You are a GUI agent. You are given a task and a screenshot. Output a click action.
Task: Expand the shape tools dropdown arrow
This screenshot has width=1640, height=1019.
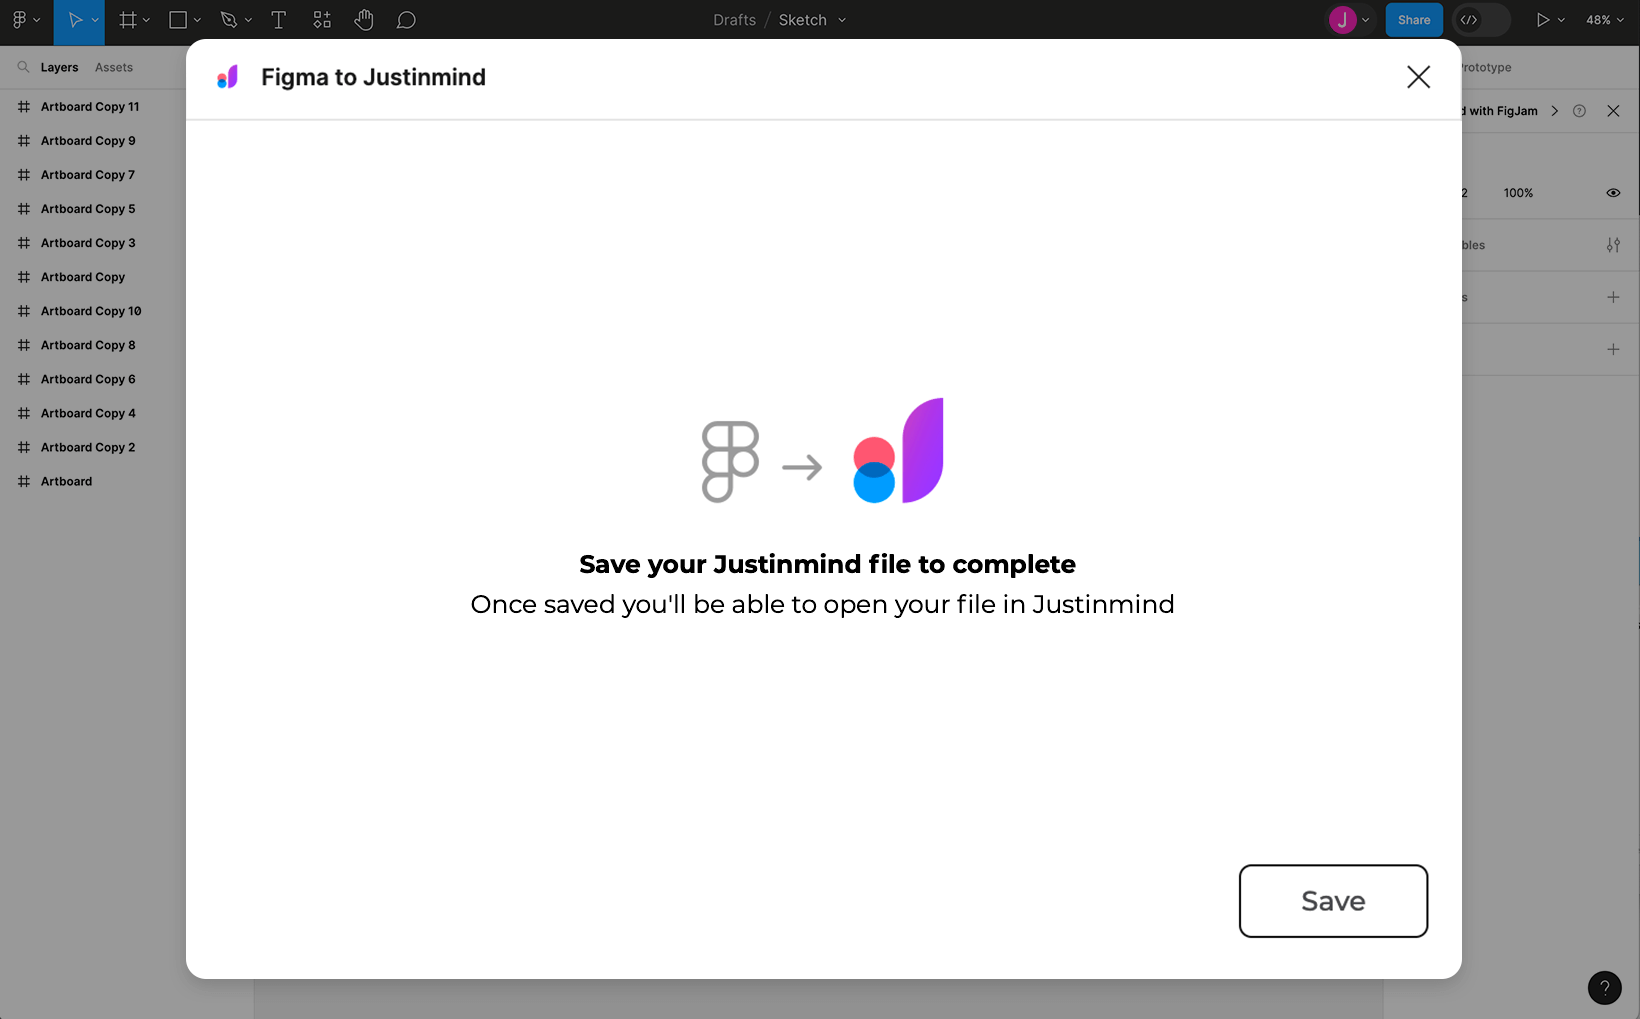(197, 20)
